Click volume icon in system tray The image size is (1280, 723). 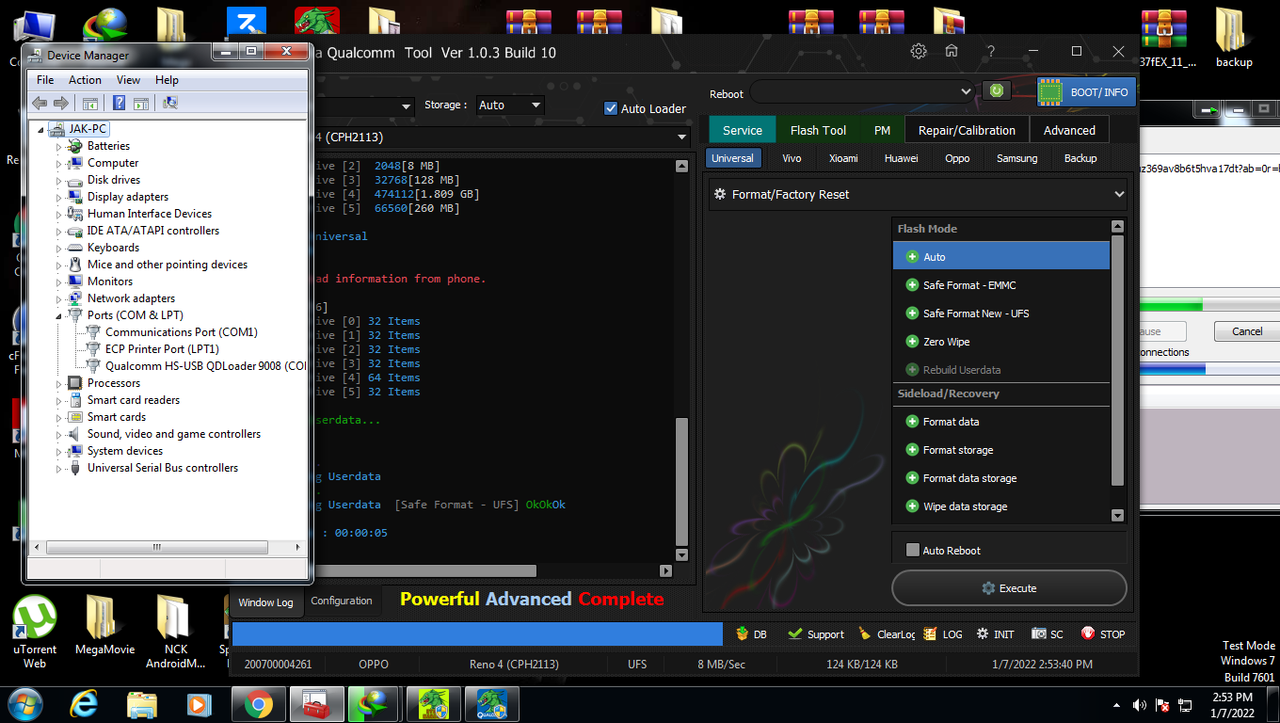1141,704
